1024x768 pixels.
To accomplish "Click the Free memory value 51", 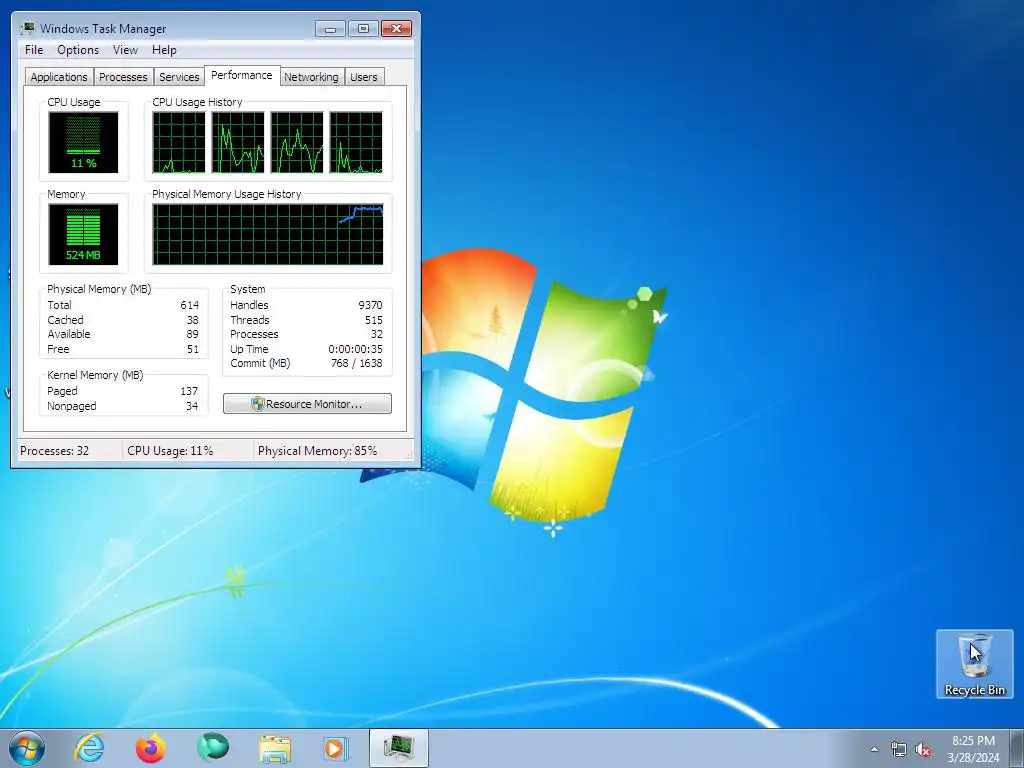I will 193,349.
